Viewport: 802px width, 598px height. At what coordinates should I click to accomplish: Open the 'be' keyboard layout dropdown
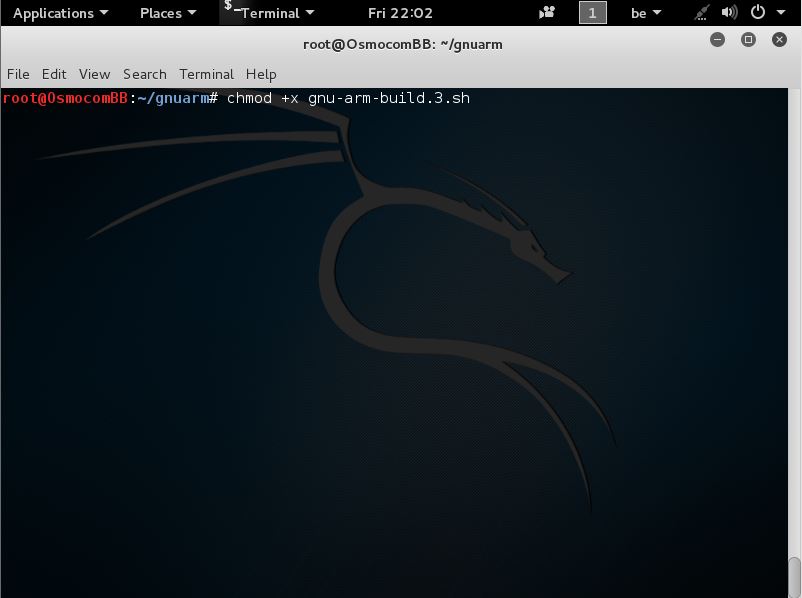645,13
